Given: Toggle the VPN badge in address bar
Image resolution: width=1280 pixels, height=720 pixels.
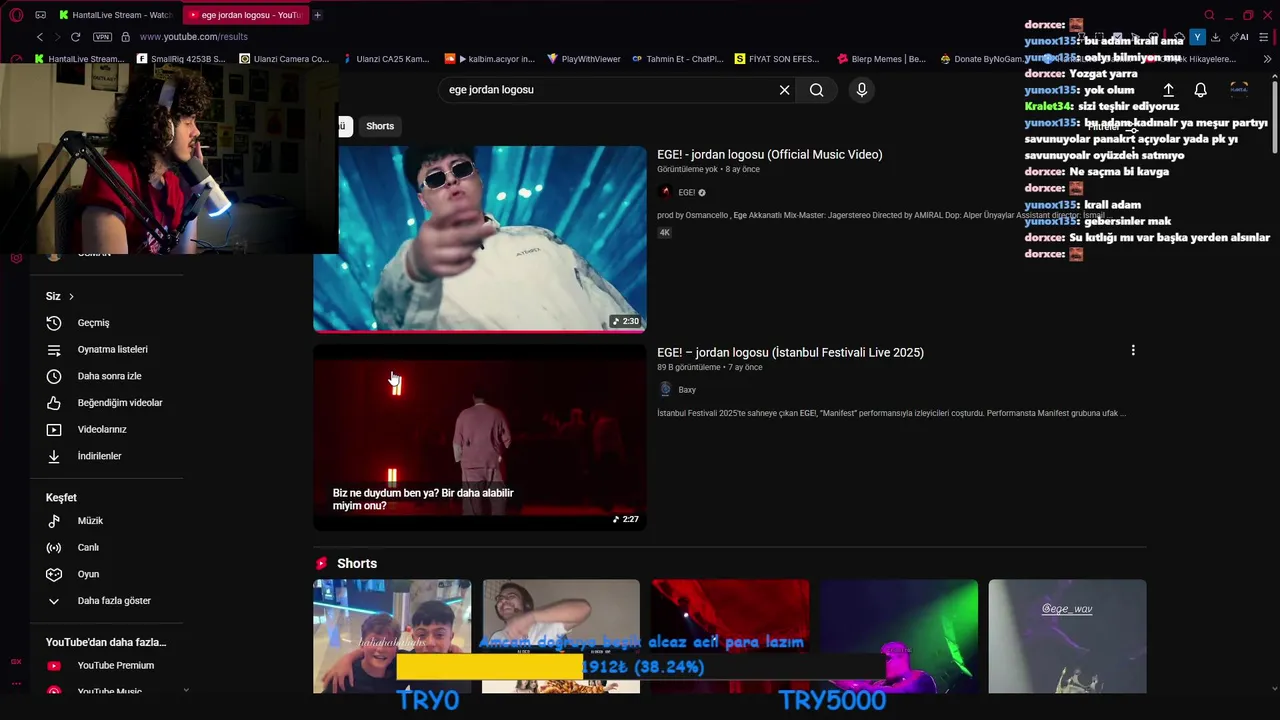Looking at the screenshot, I should (x=102, y=37).
